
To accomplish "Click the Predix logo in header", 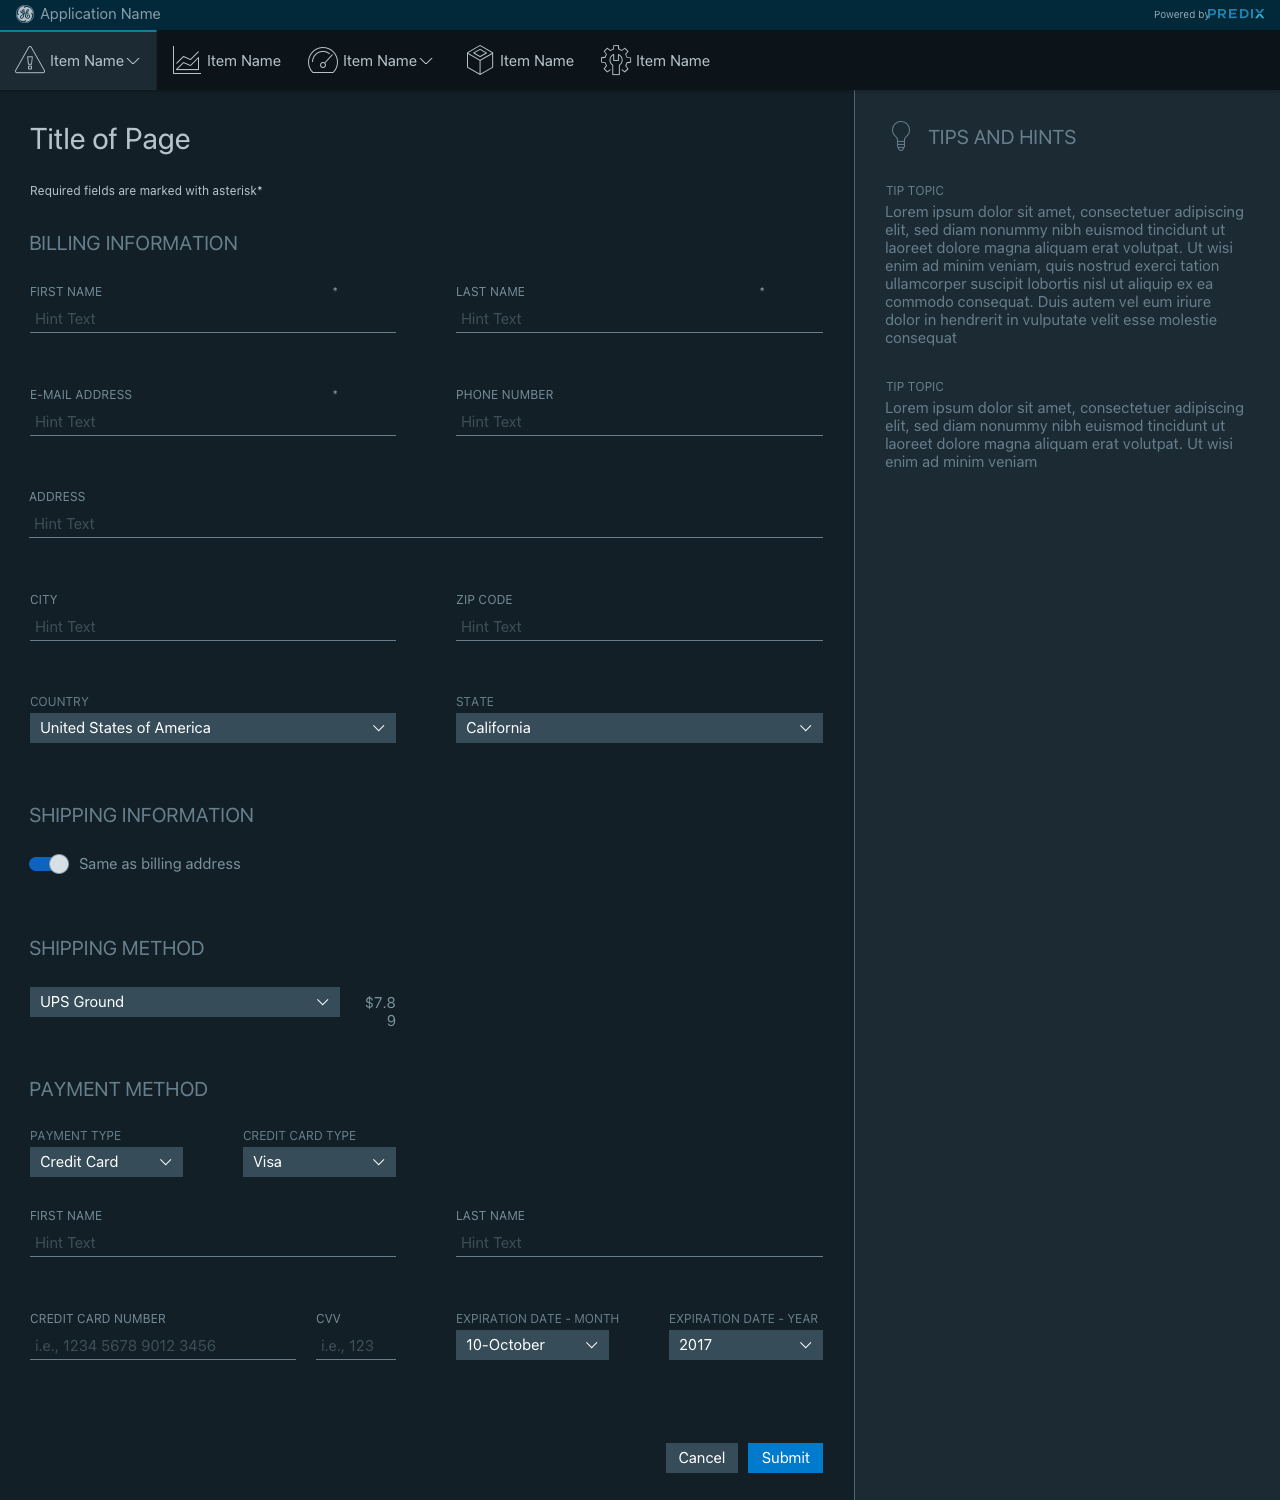I will (x=1235, y=14).
